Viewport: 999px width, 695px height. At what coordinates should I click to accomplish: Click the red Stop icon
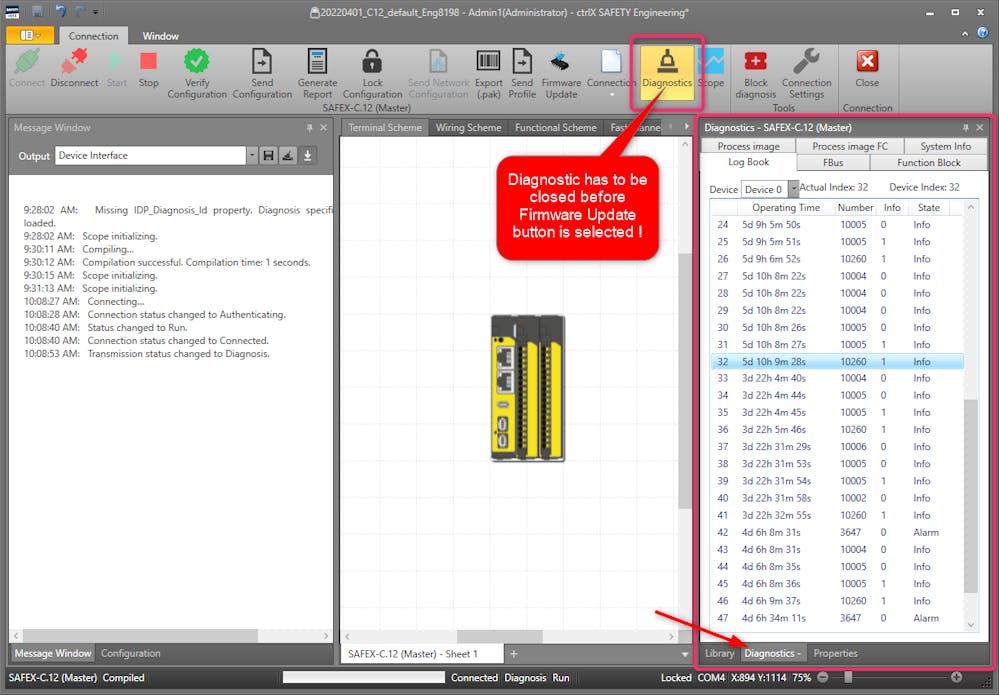pos(148,61)
